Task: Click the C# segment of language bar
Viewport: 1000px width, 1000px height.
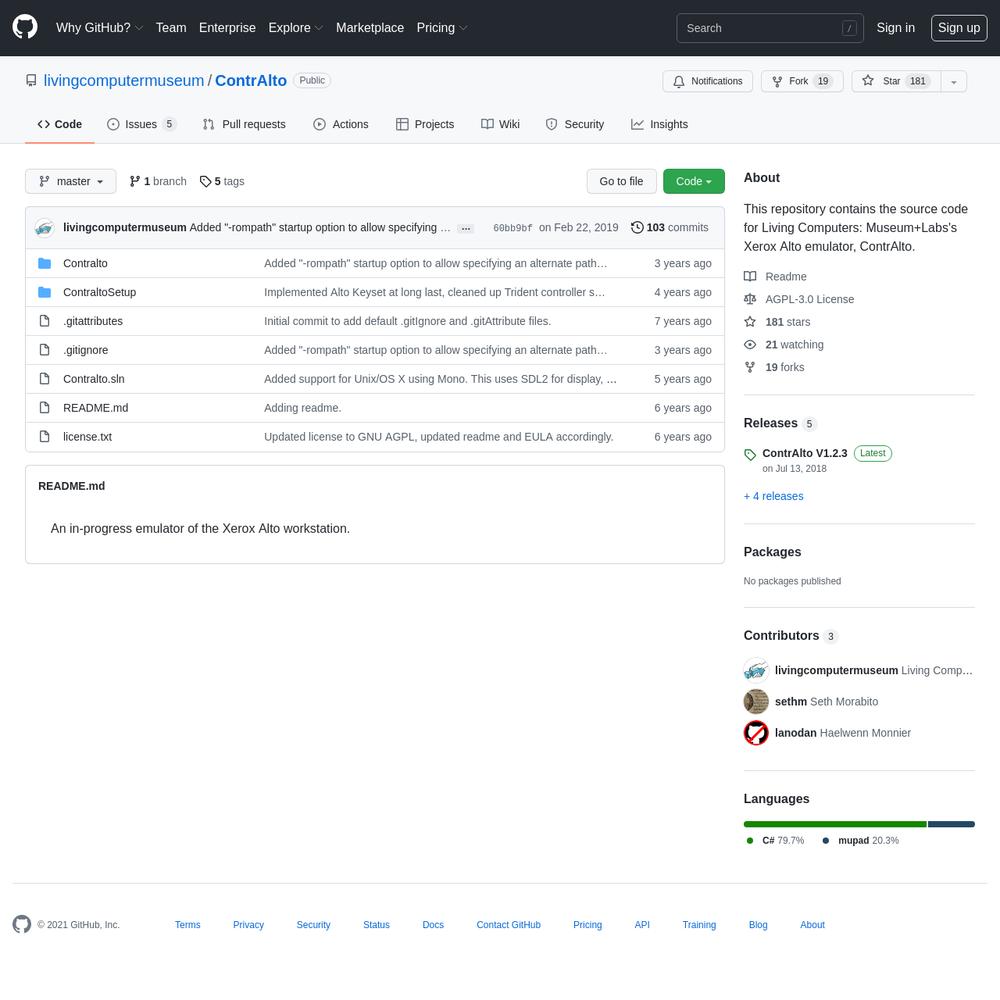Action: tap(835, 825)
